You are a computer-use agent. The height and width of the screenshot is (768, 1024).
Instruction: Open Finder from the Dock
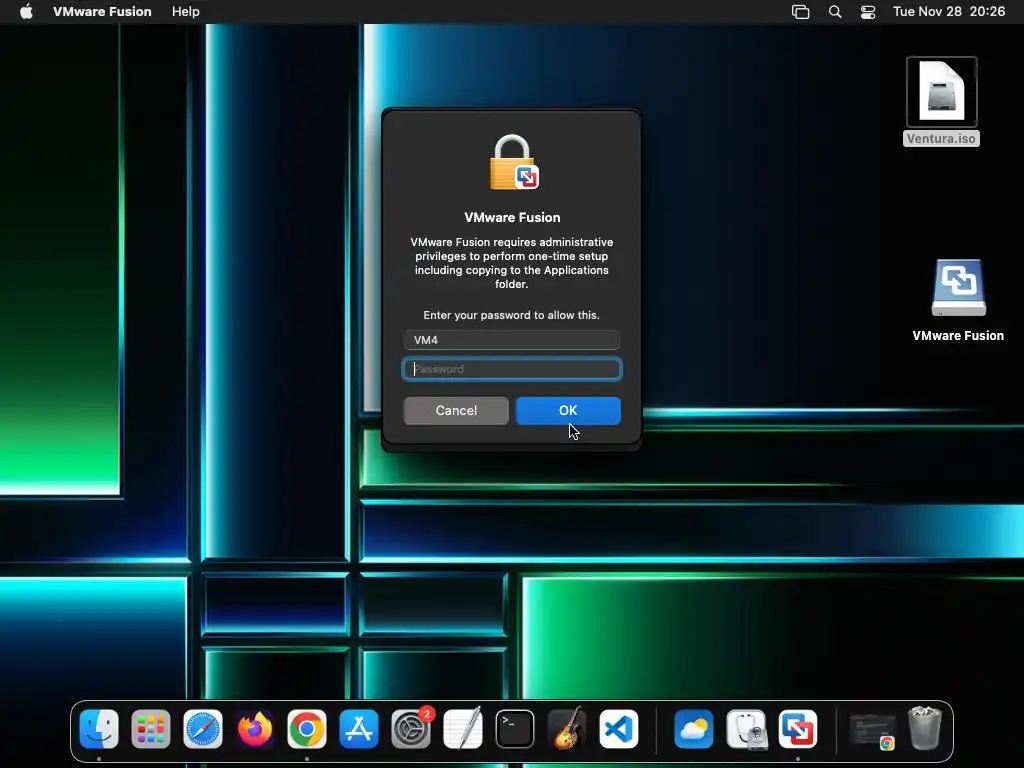point(99,729)
